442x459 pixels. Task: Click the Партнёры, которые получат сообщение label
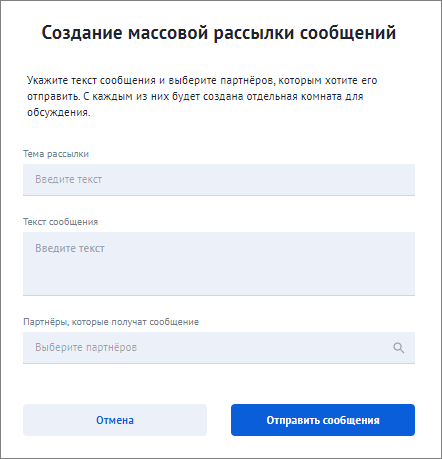pos(111,322)
